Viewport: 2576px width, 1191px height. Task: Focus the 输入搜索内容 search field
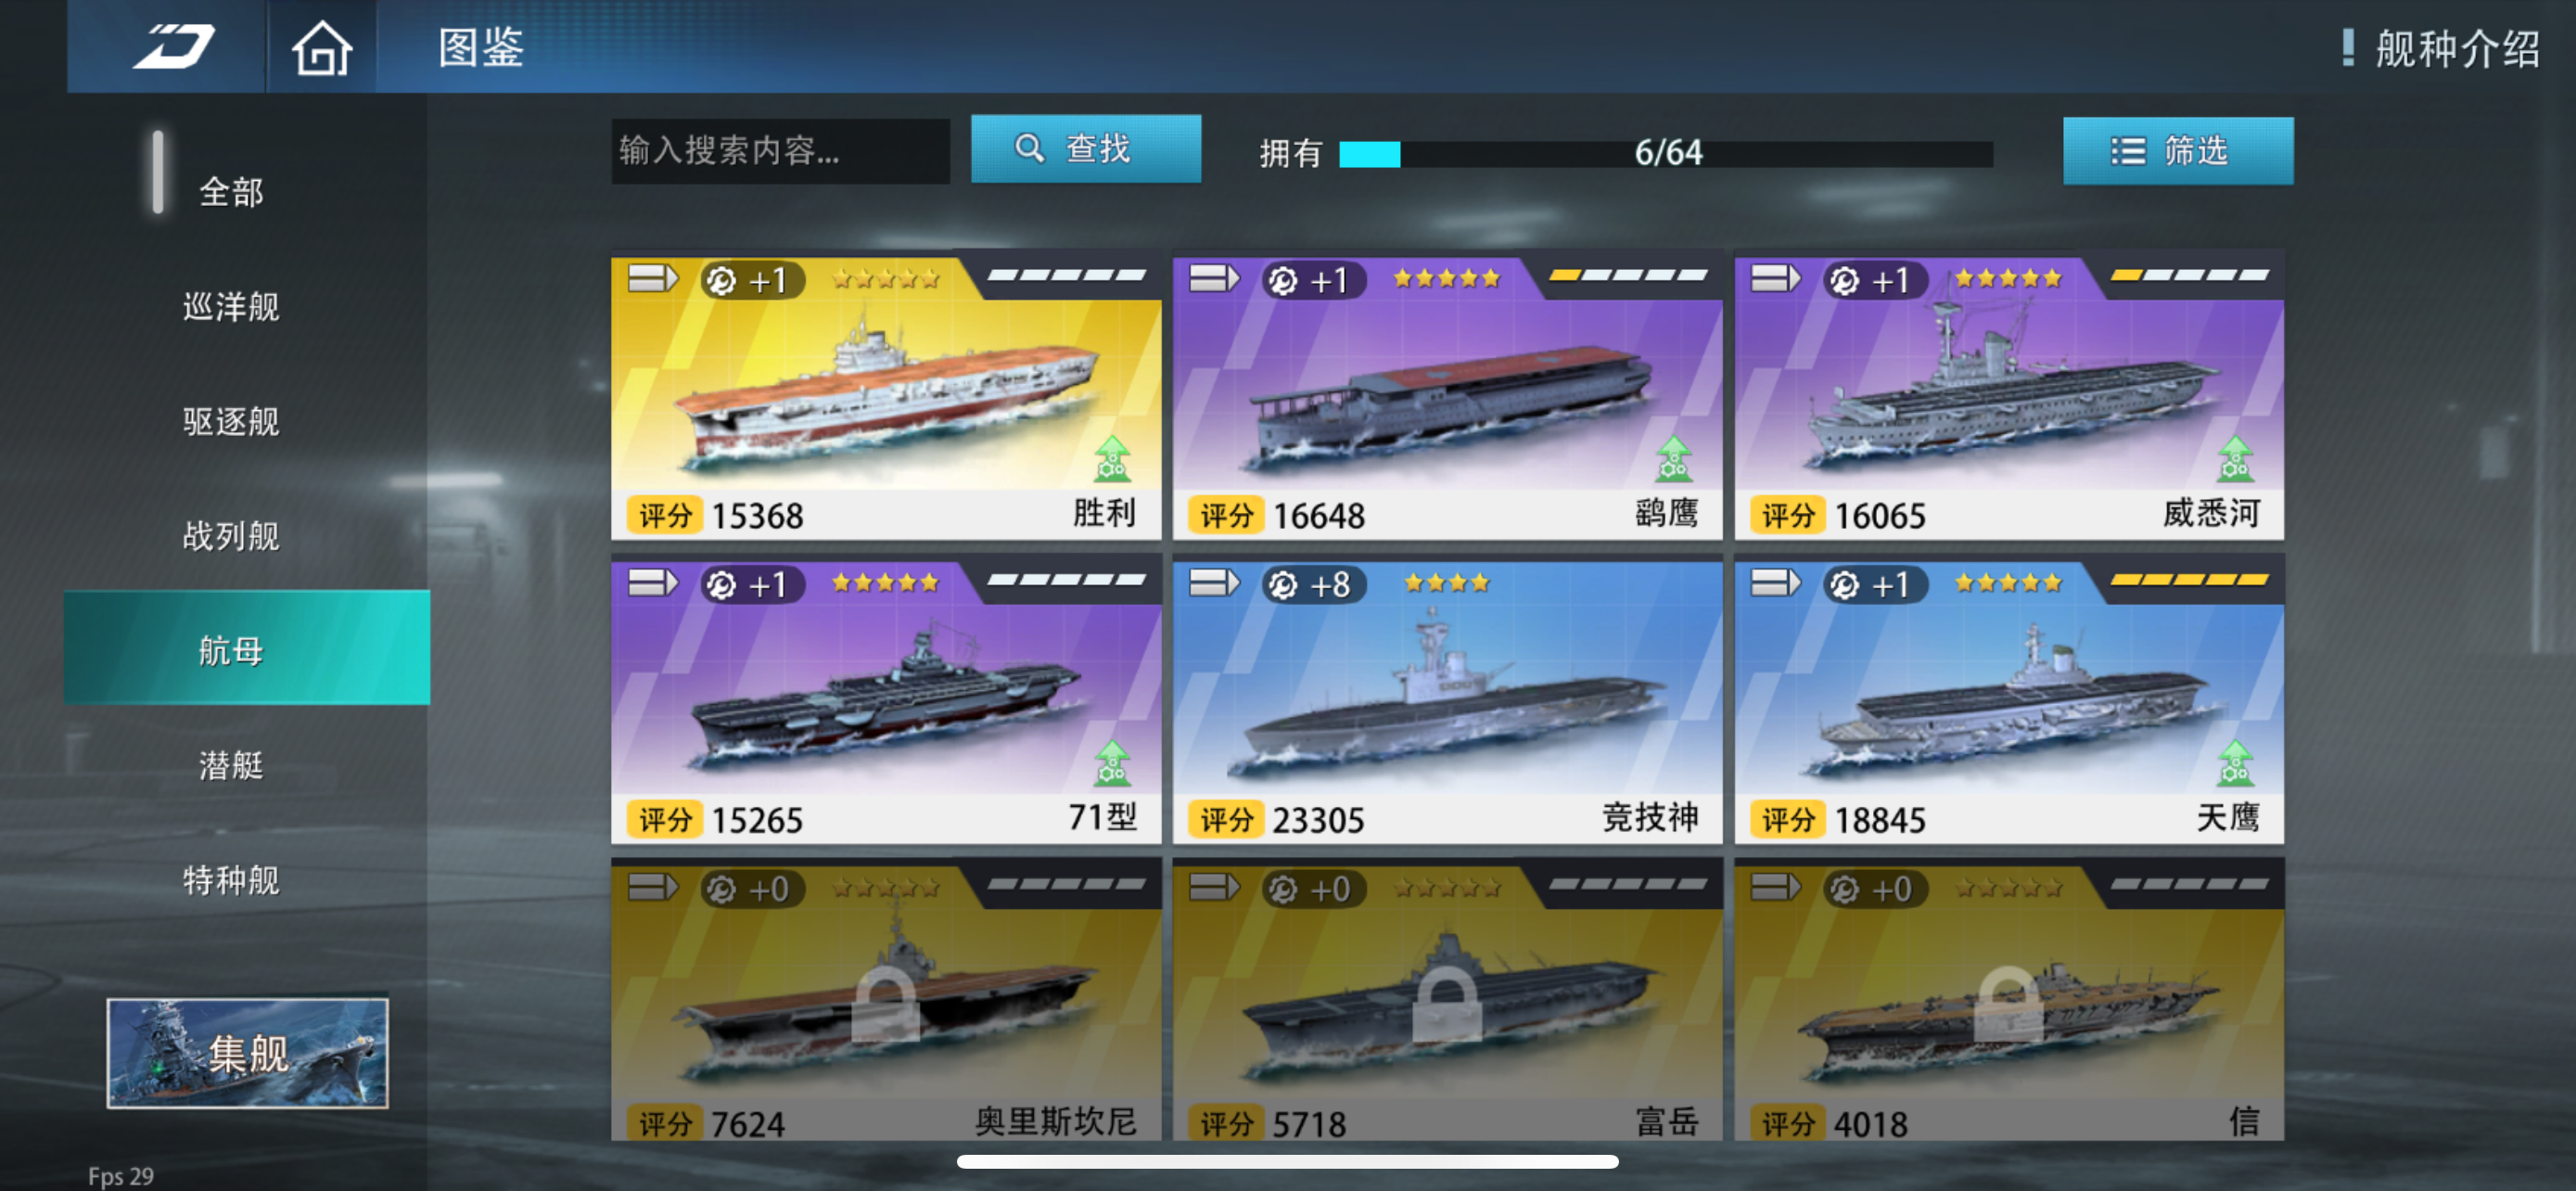point(780,151)
